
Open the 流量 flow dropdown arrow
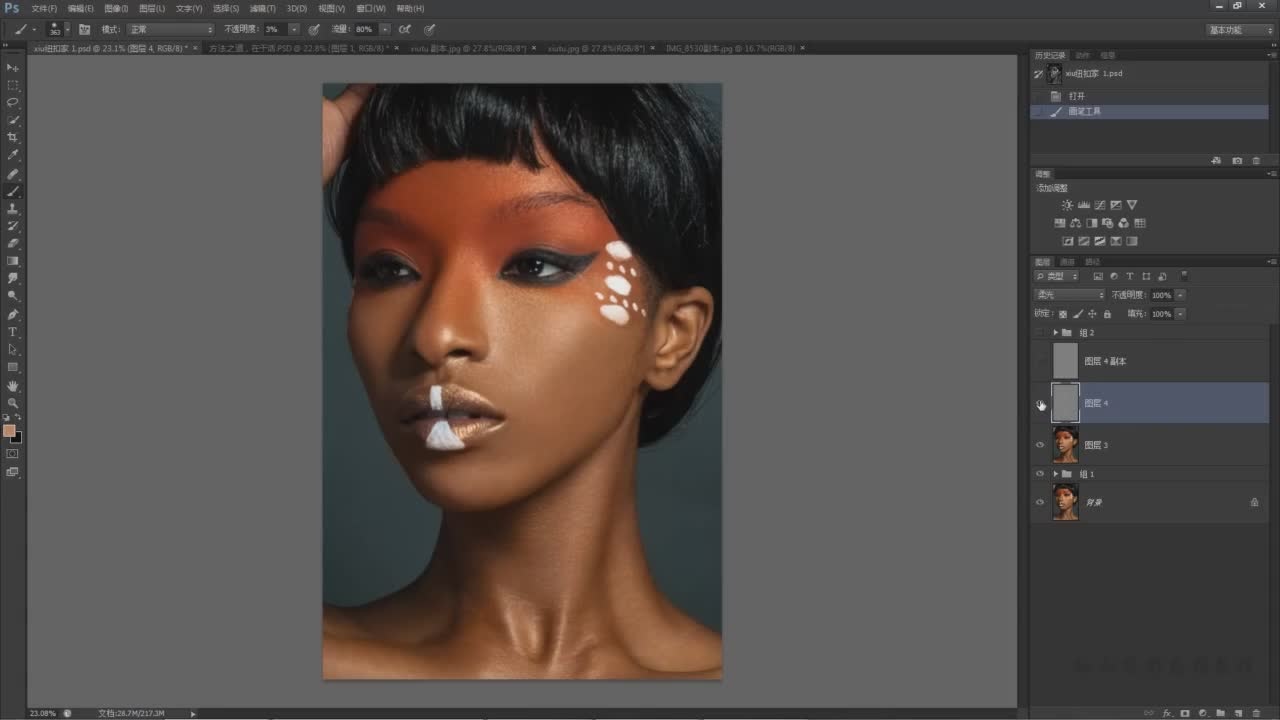385,30
